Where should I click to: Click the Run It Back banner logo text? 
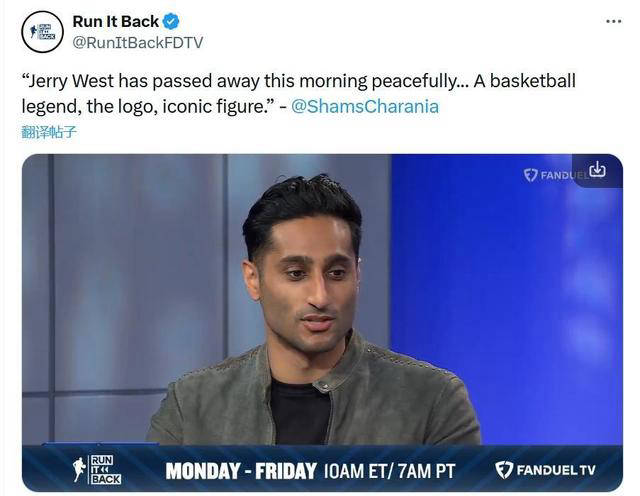(105, 469)
